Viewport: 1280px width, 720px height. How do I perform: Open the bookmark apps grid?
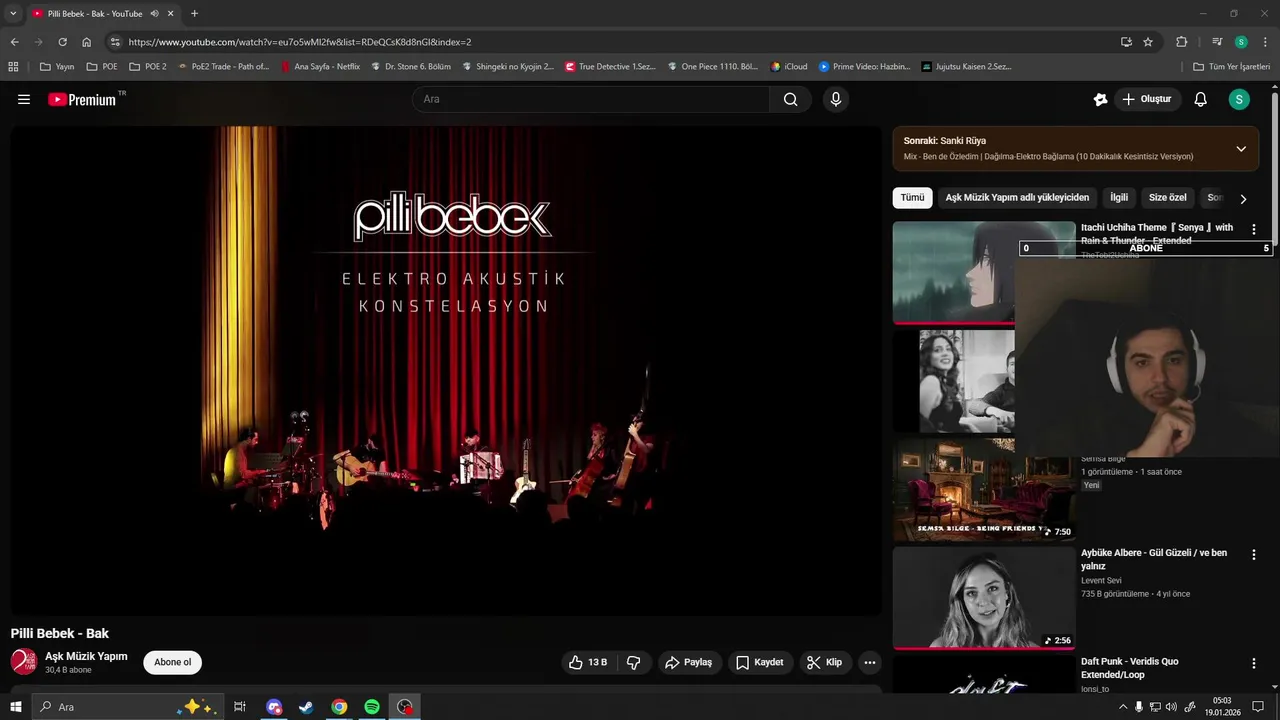click(x=13, y=67)
